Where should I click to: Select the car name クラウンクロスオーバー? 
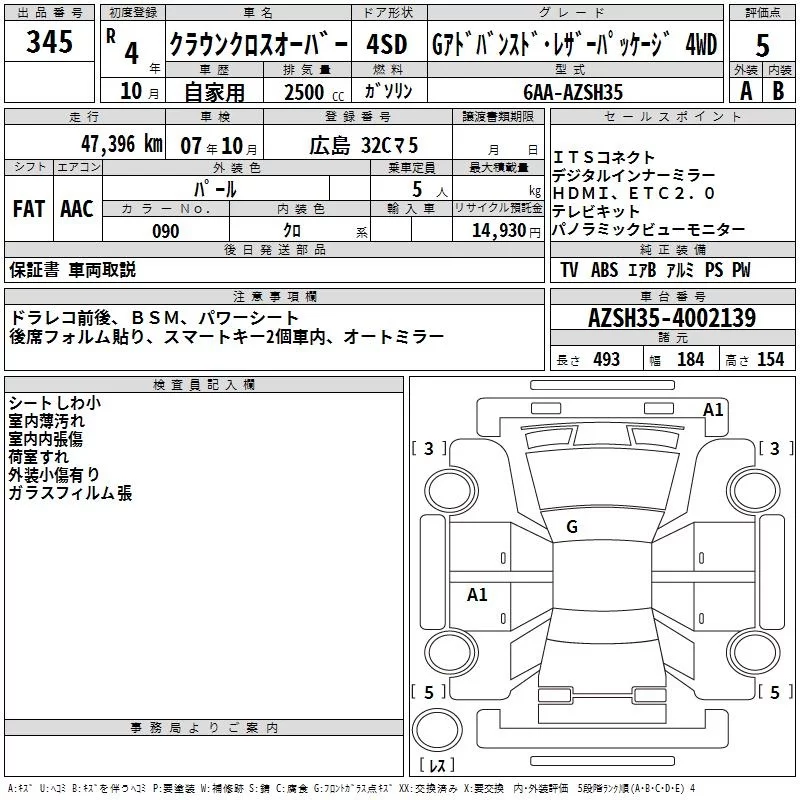[x=258, y=44]
